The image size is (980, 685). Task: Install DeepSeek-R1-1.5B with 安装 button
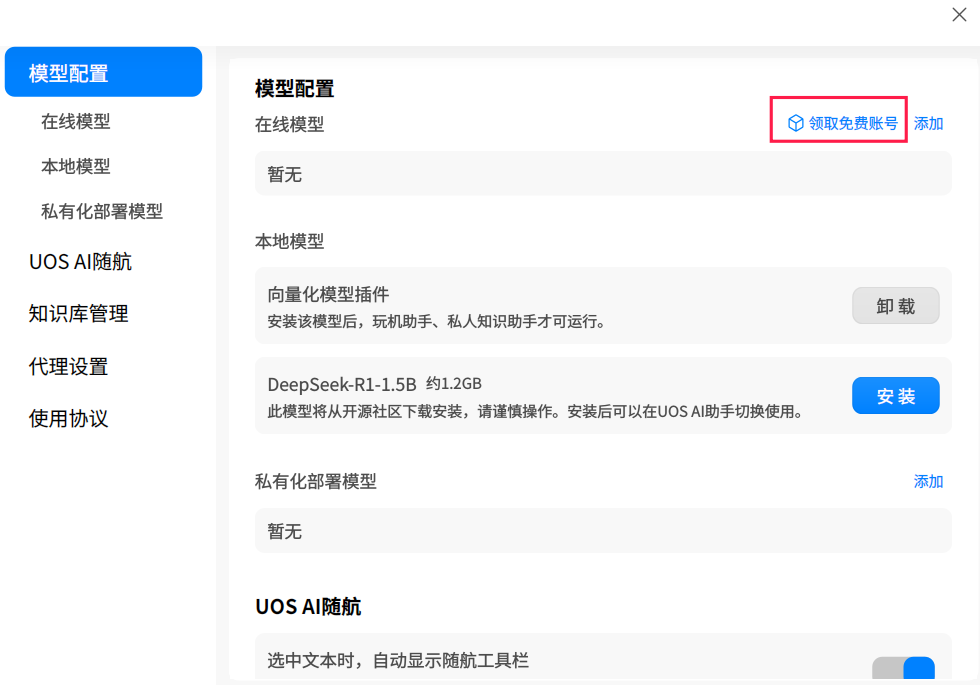tap(896, 396)
